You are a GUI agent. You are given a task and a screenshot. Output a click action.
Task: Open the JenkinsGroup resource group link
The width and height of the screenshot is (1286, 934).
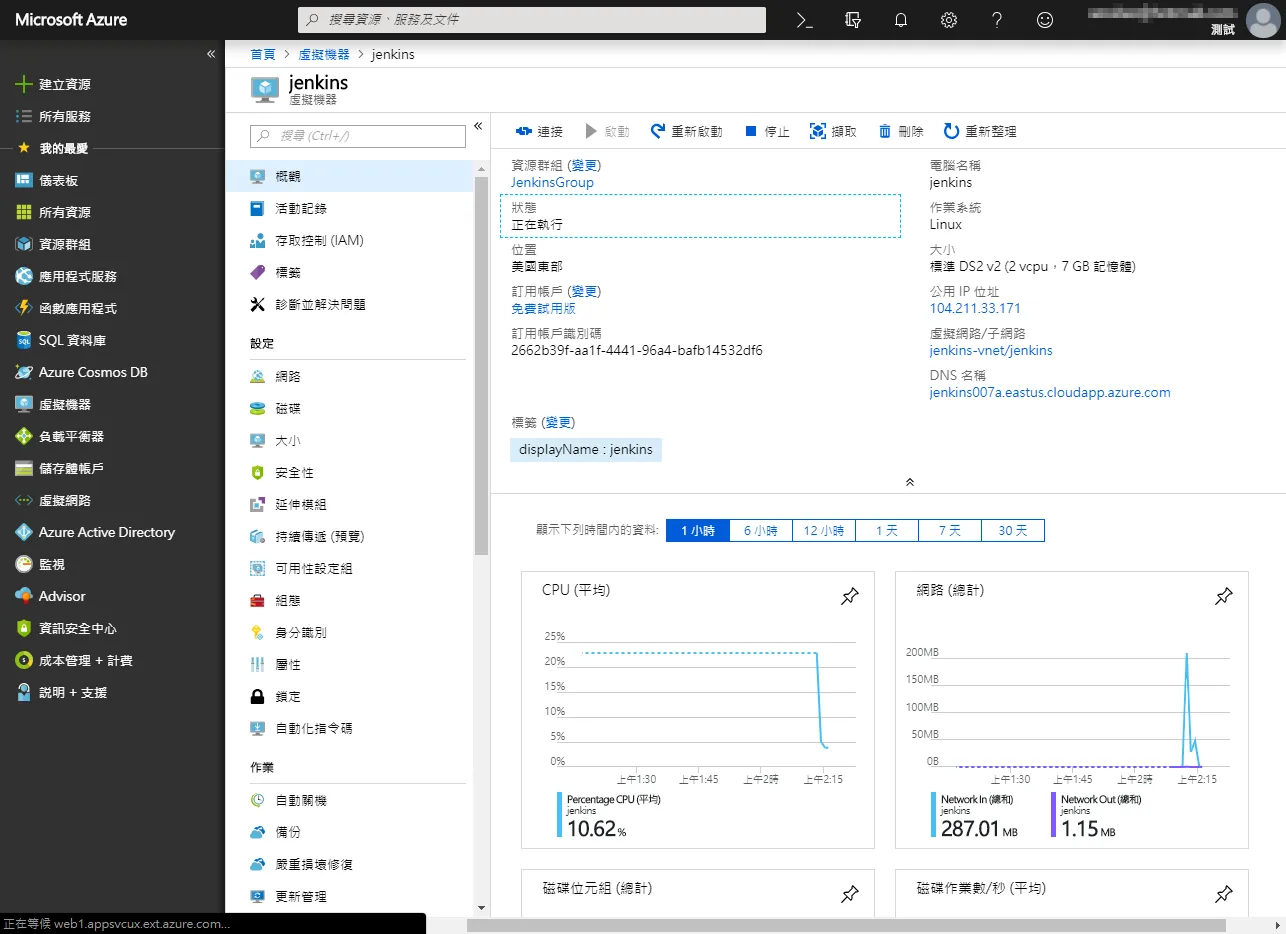click(x=552, y=183)
